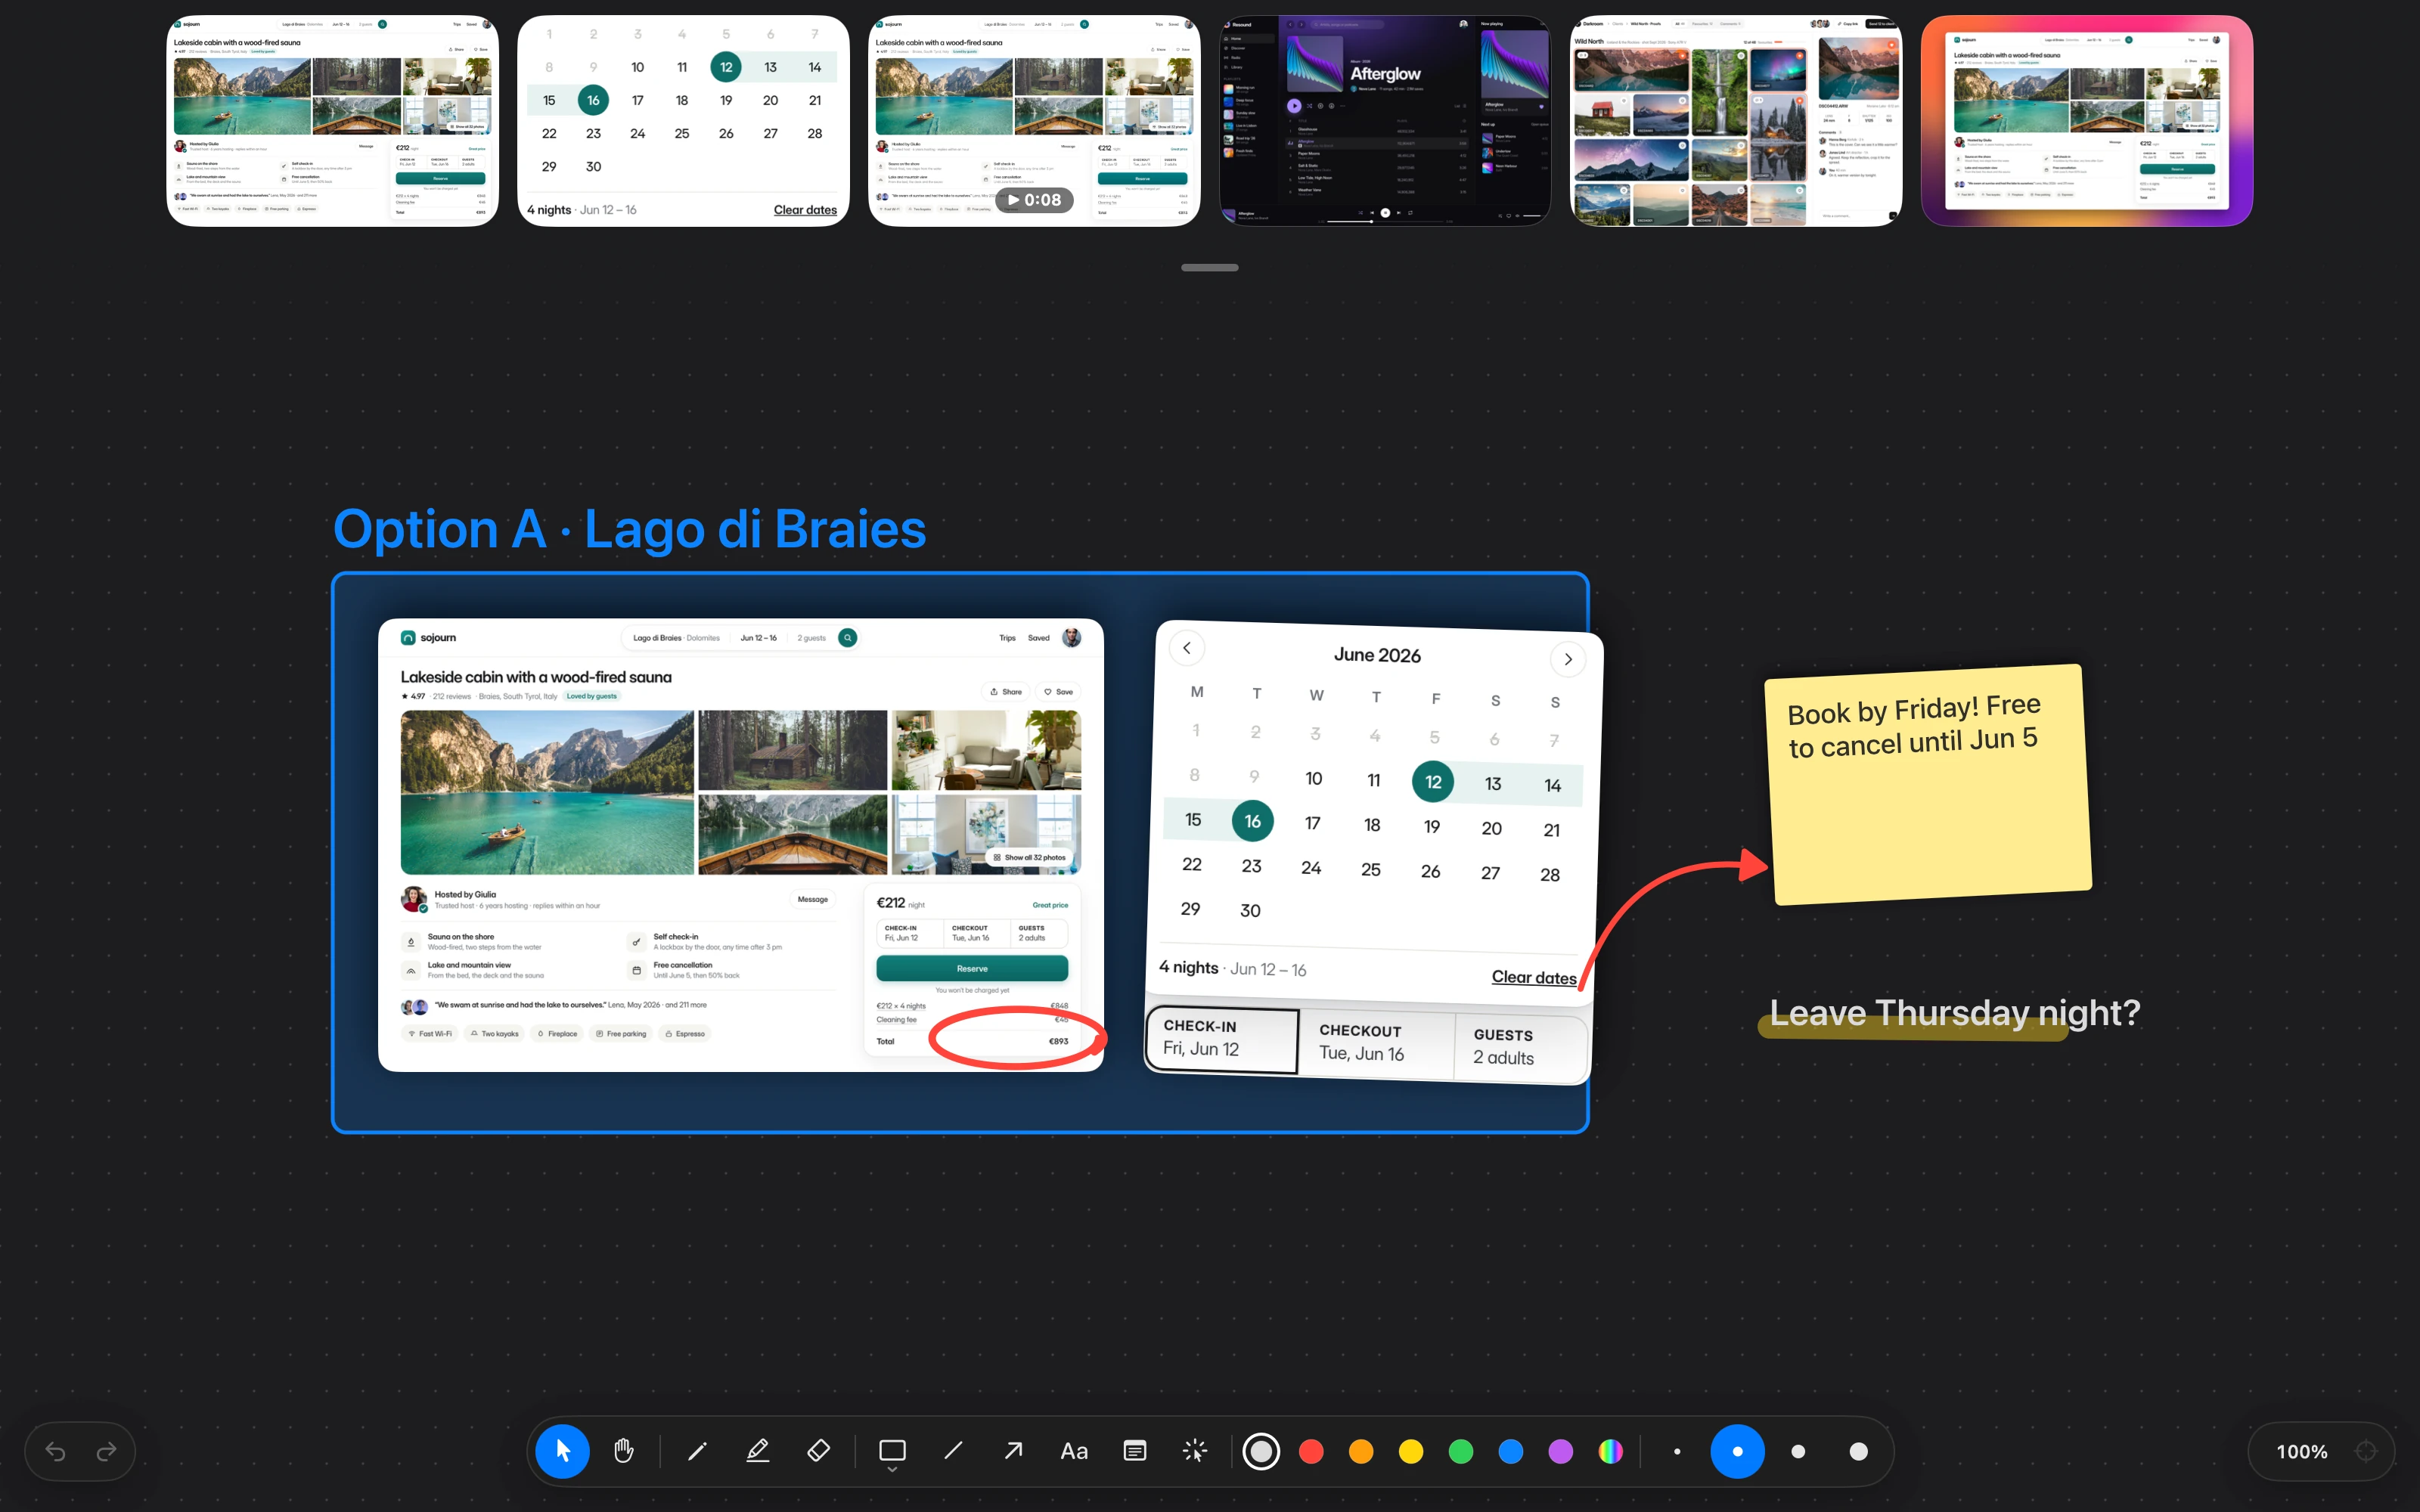Select the Option A Lago di Braies title

click(629, 529)
